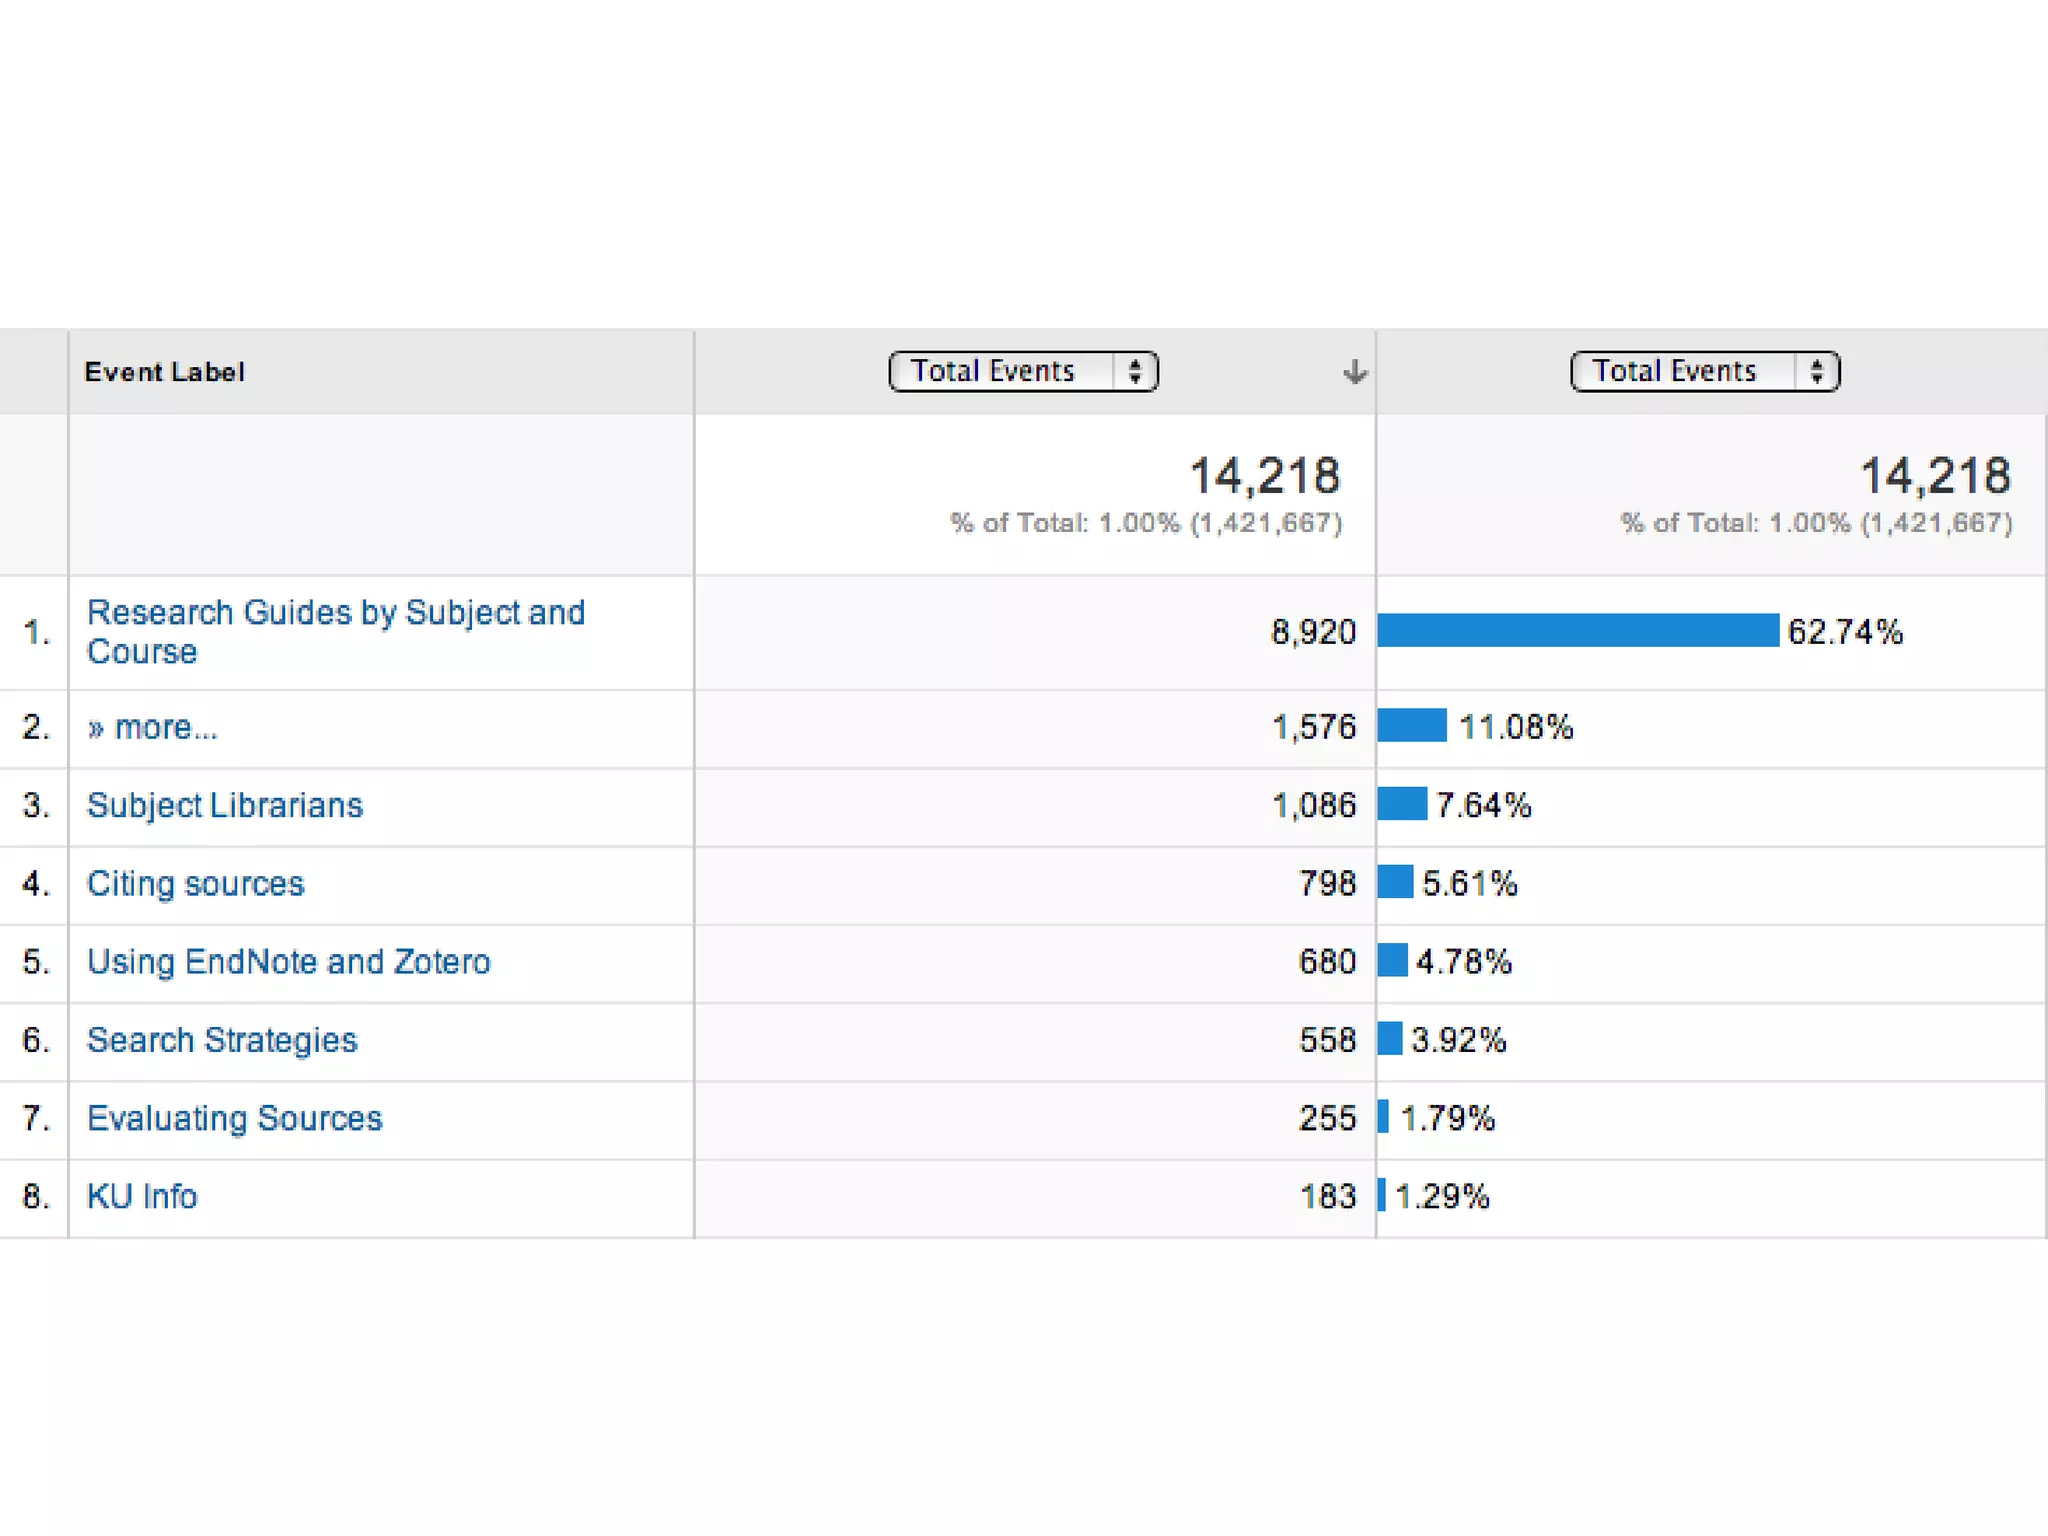Click the KU Info link
This screenshot has height=1536, width=2048.
pyautogui.click(x=142, y=1196)
